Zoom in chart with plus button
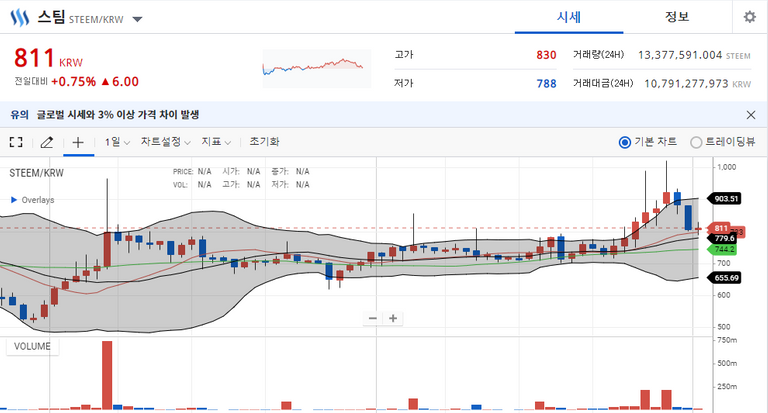Viewport: 768px width, 413px height. (x=393, y=318)
